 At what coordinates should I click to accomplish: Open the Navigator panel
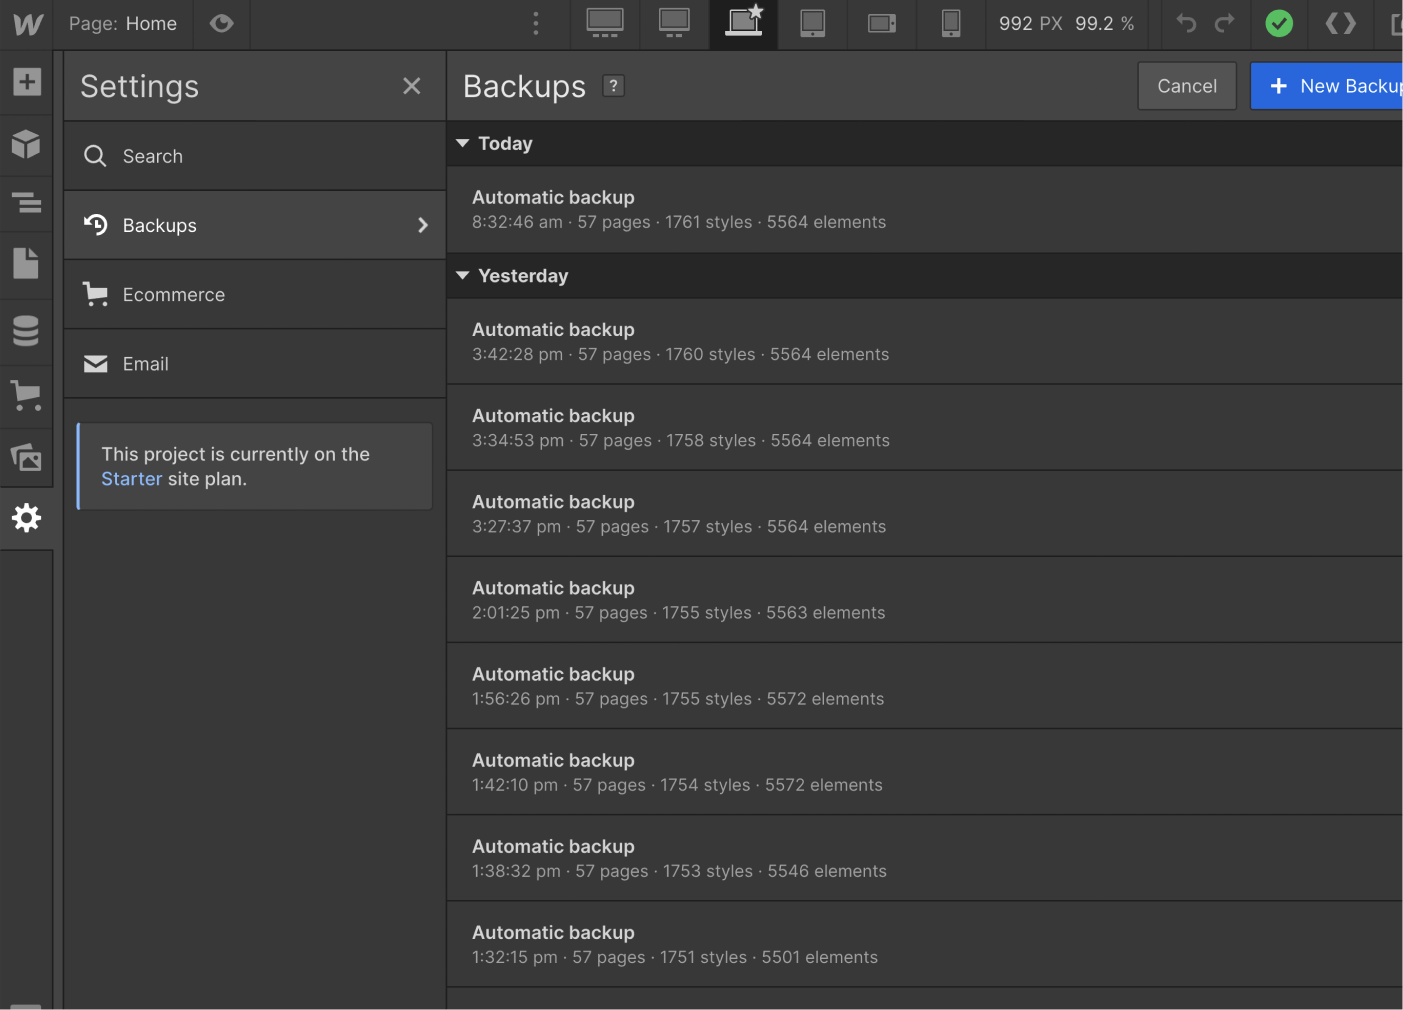coord(26,203)
